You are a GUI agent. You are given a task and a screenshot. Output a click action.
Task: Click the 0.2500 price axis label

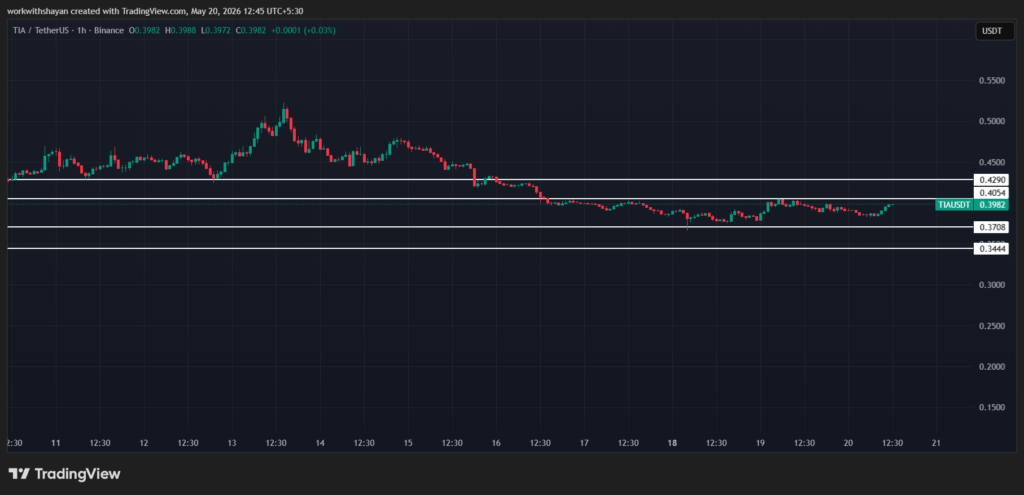point(991,326)
